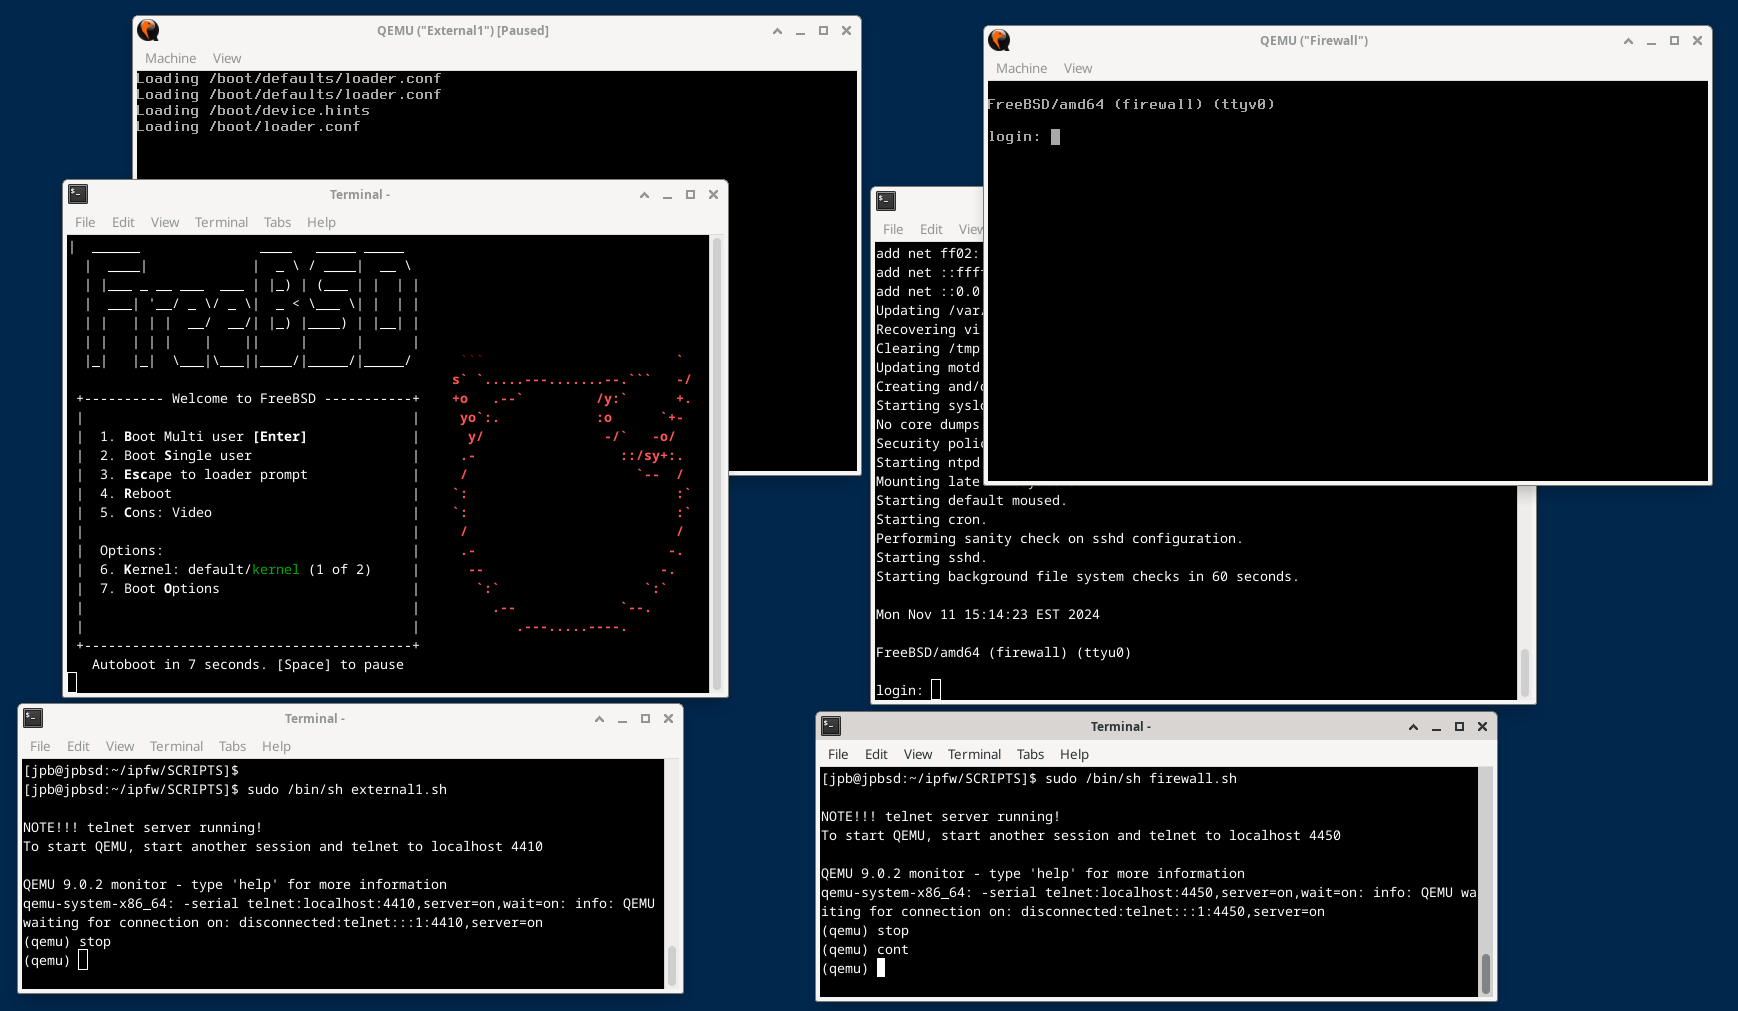Image resolution: width=1738 pixels, height=1011 pixels.
Task: Minimize the QEMU Firewall window
Action: click(x=1651, y=41)
